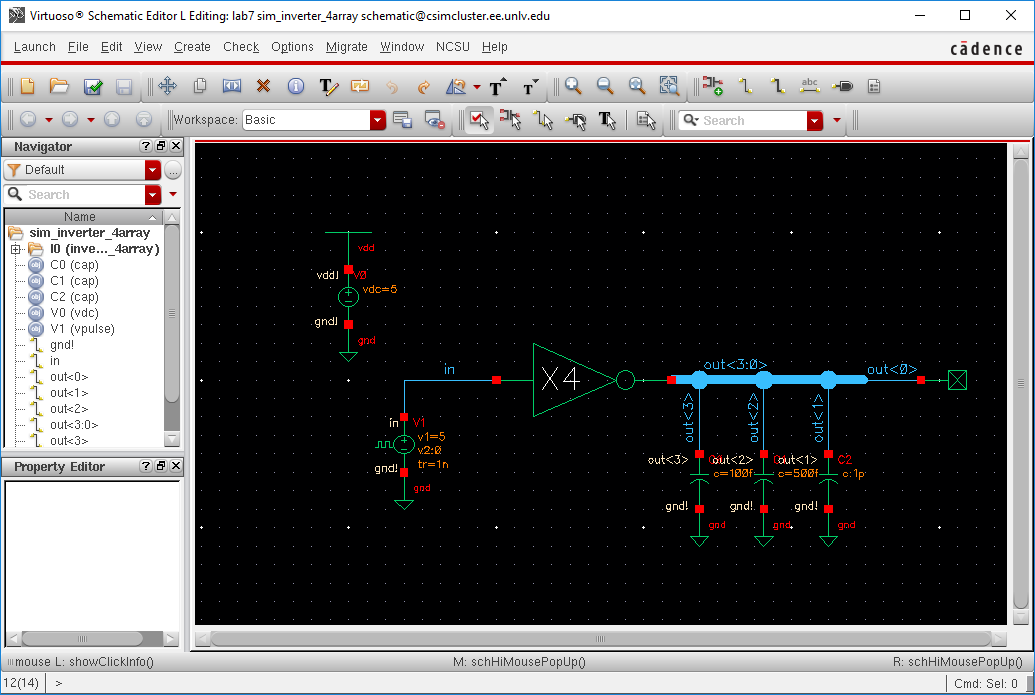Toggle the instance selection filter icon
This screenshot has width=1035, height=695.
pyautogui.click(x=511, y=120)
